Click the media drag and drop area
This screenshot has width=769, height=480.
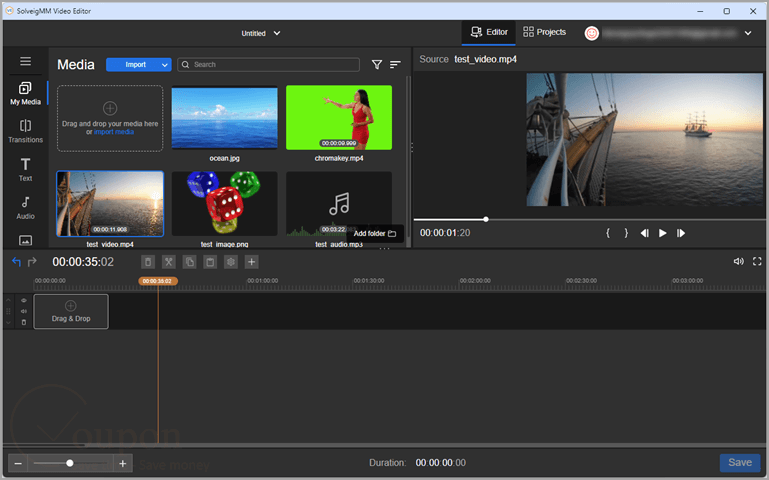click(110, 118)
